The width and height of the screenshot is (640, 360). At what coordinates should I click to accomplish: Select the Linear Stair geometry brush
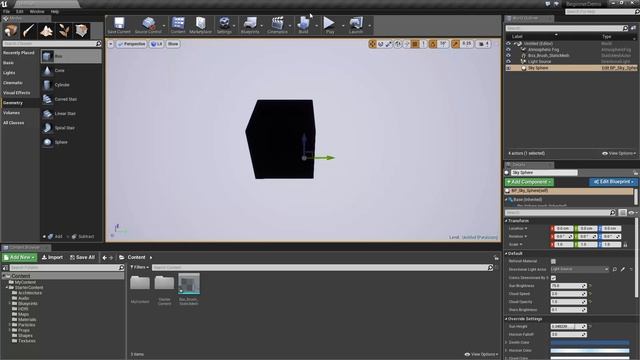[x=71, y=113]
